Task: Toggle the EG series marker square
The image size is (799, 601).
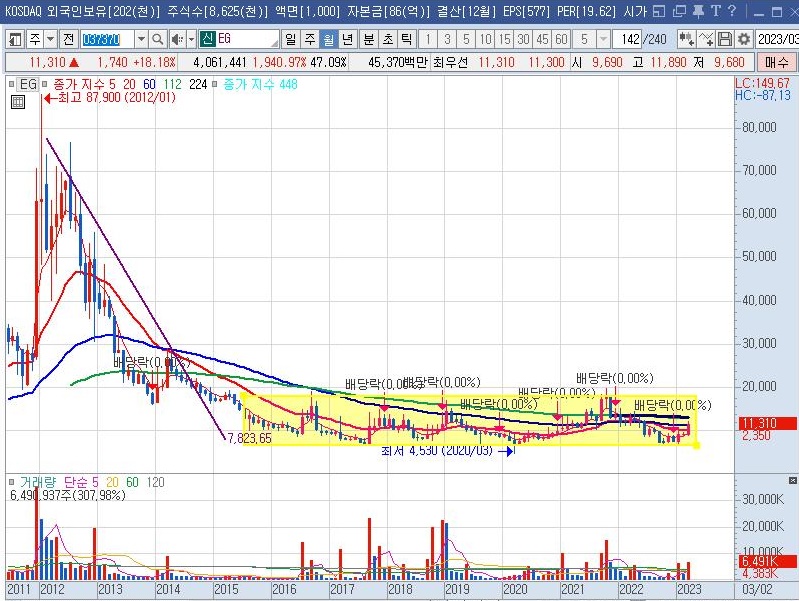Action: [x=11, y=84]
